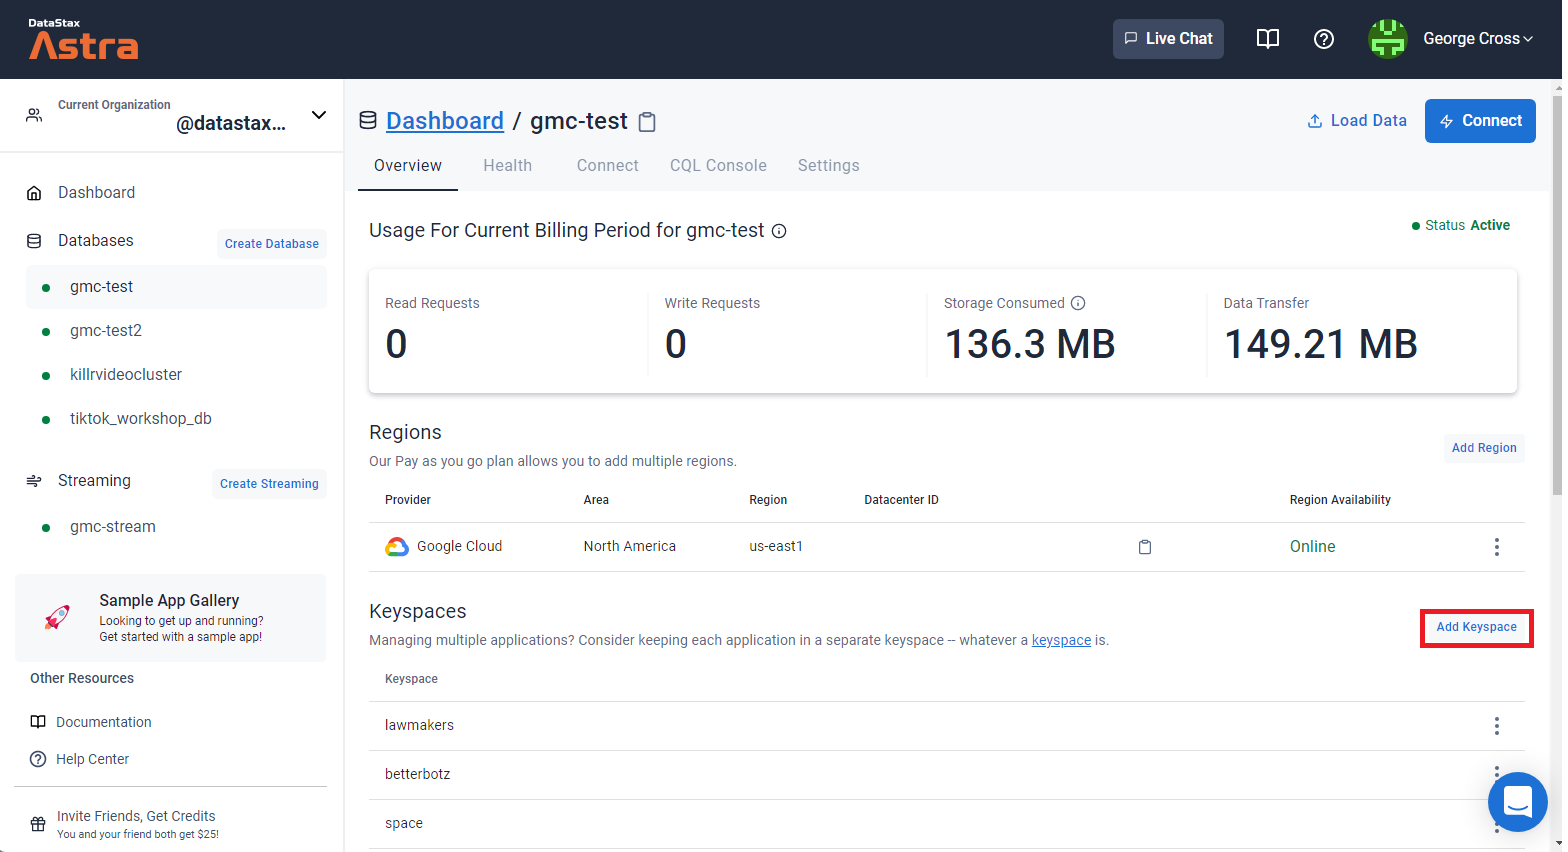Switch to the Health tab

[508, 166]
